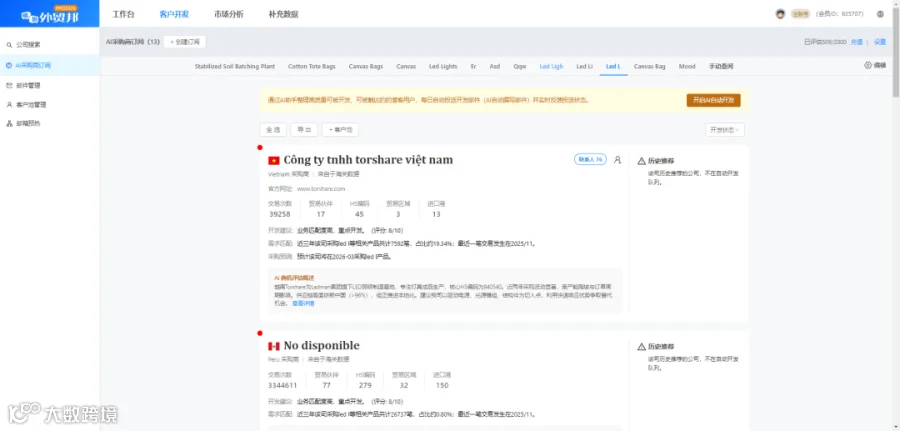
Task: Click the + 客户池 button
Action: 340,130
